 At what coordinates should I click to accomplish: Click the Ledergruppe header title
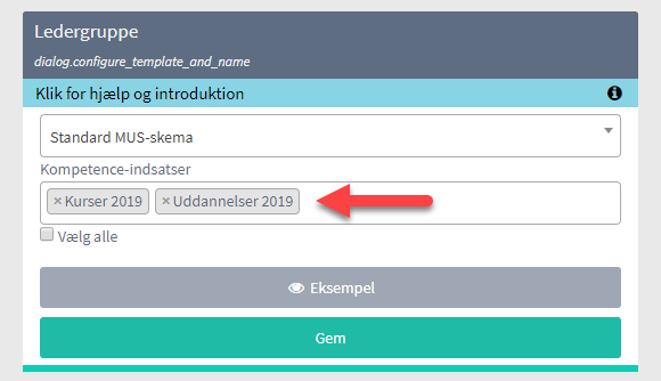86,32
